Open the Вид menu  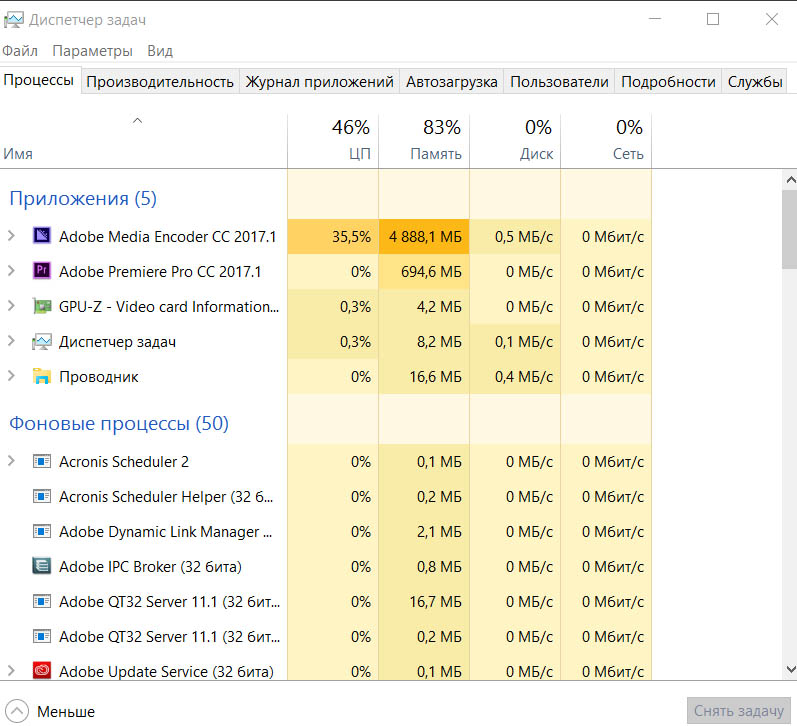[160, 51]
